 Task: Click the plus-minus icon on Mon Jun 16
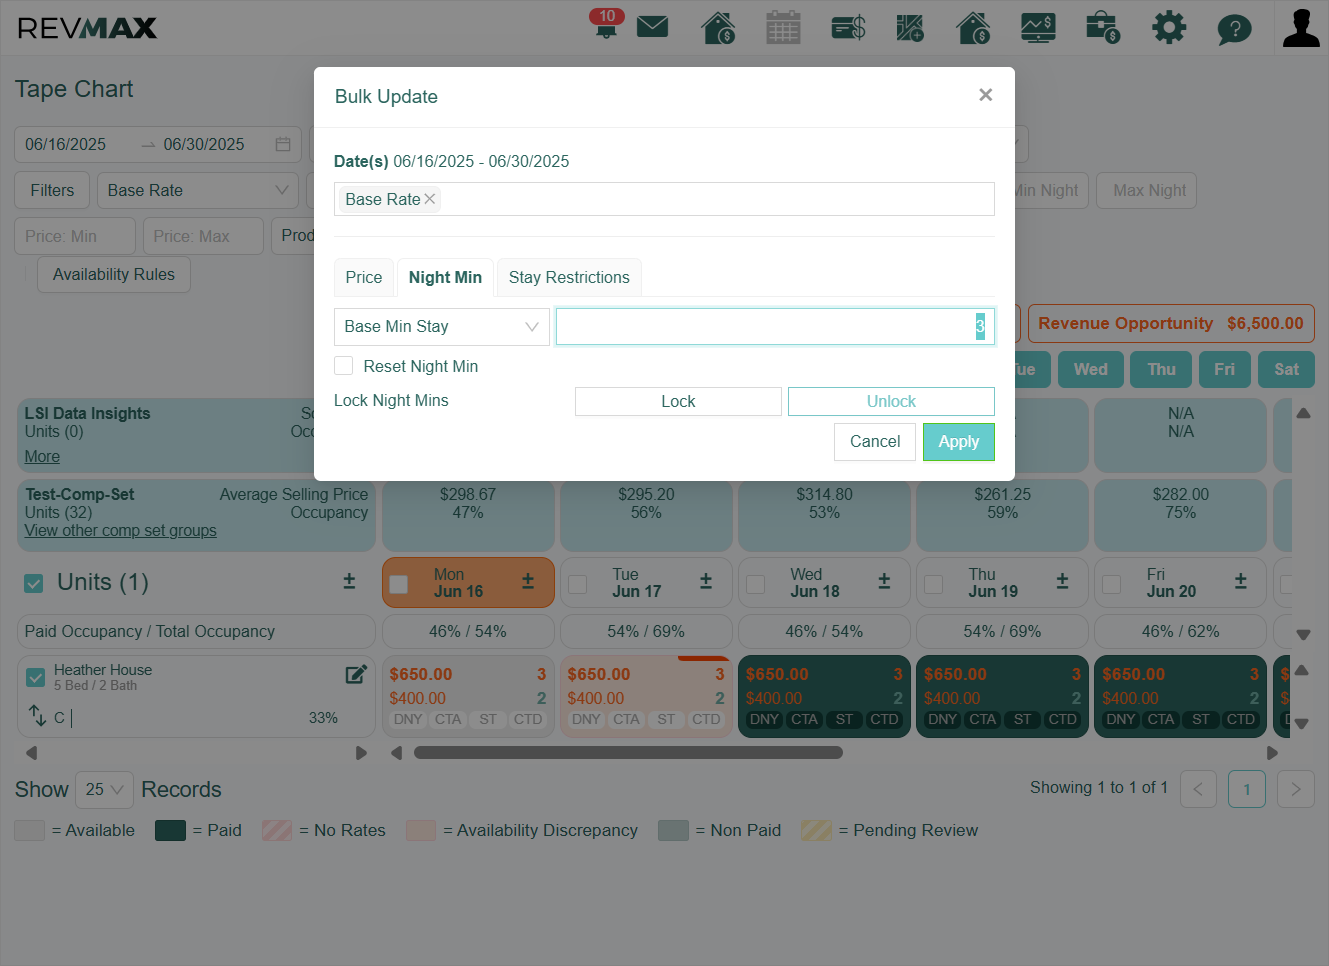click(528, 581)
